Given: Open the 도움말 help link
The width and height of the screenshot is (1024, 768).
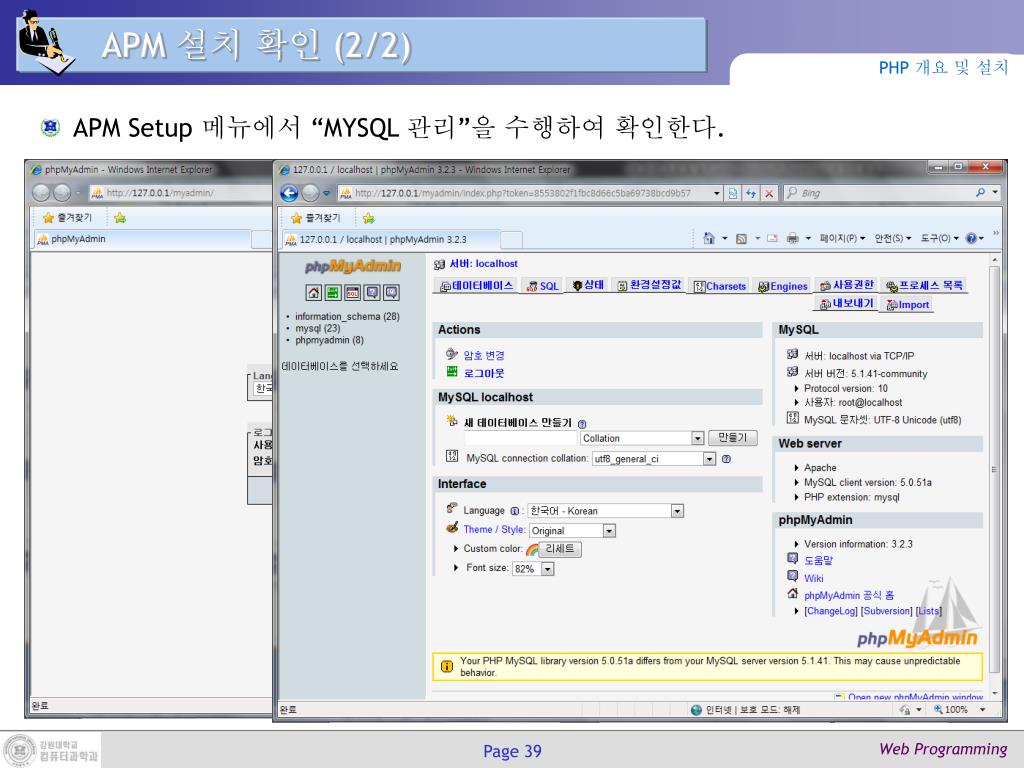Looking at the screenshot, I should coord(818,560).
